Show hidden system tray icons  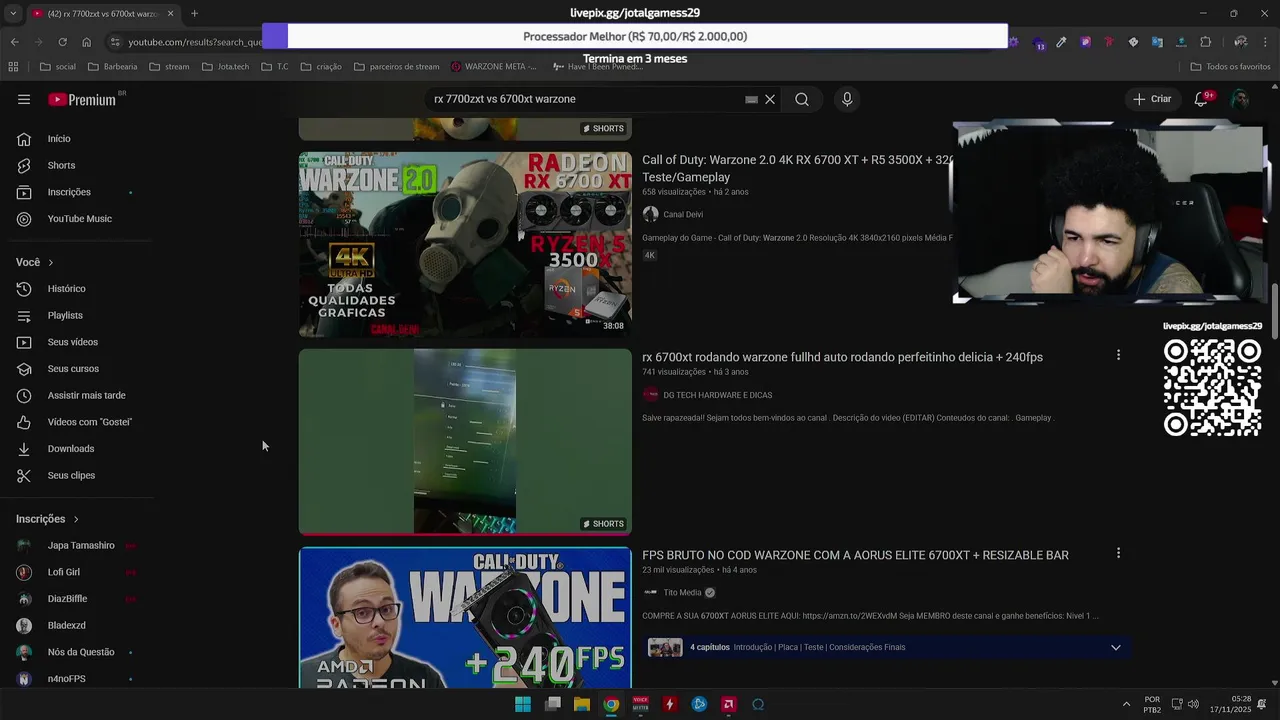(1126, 704)
